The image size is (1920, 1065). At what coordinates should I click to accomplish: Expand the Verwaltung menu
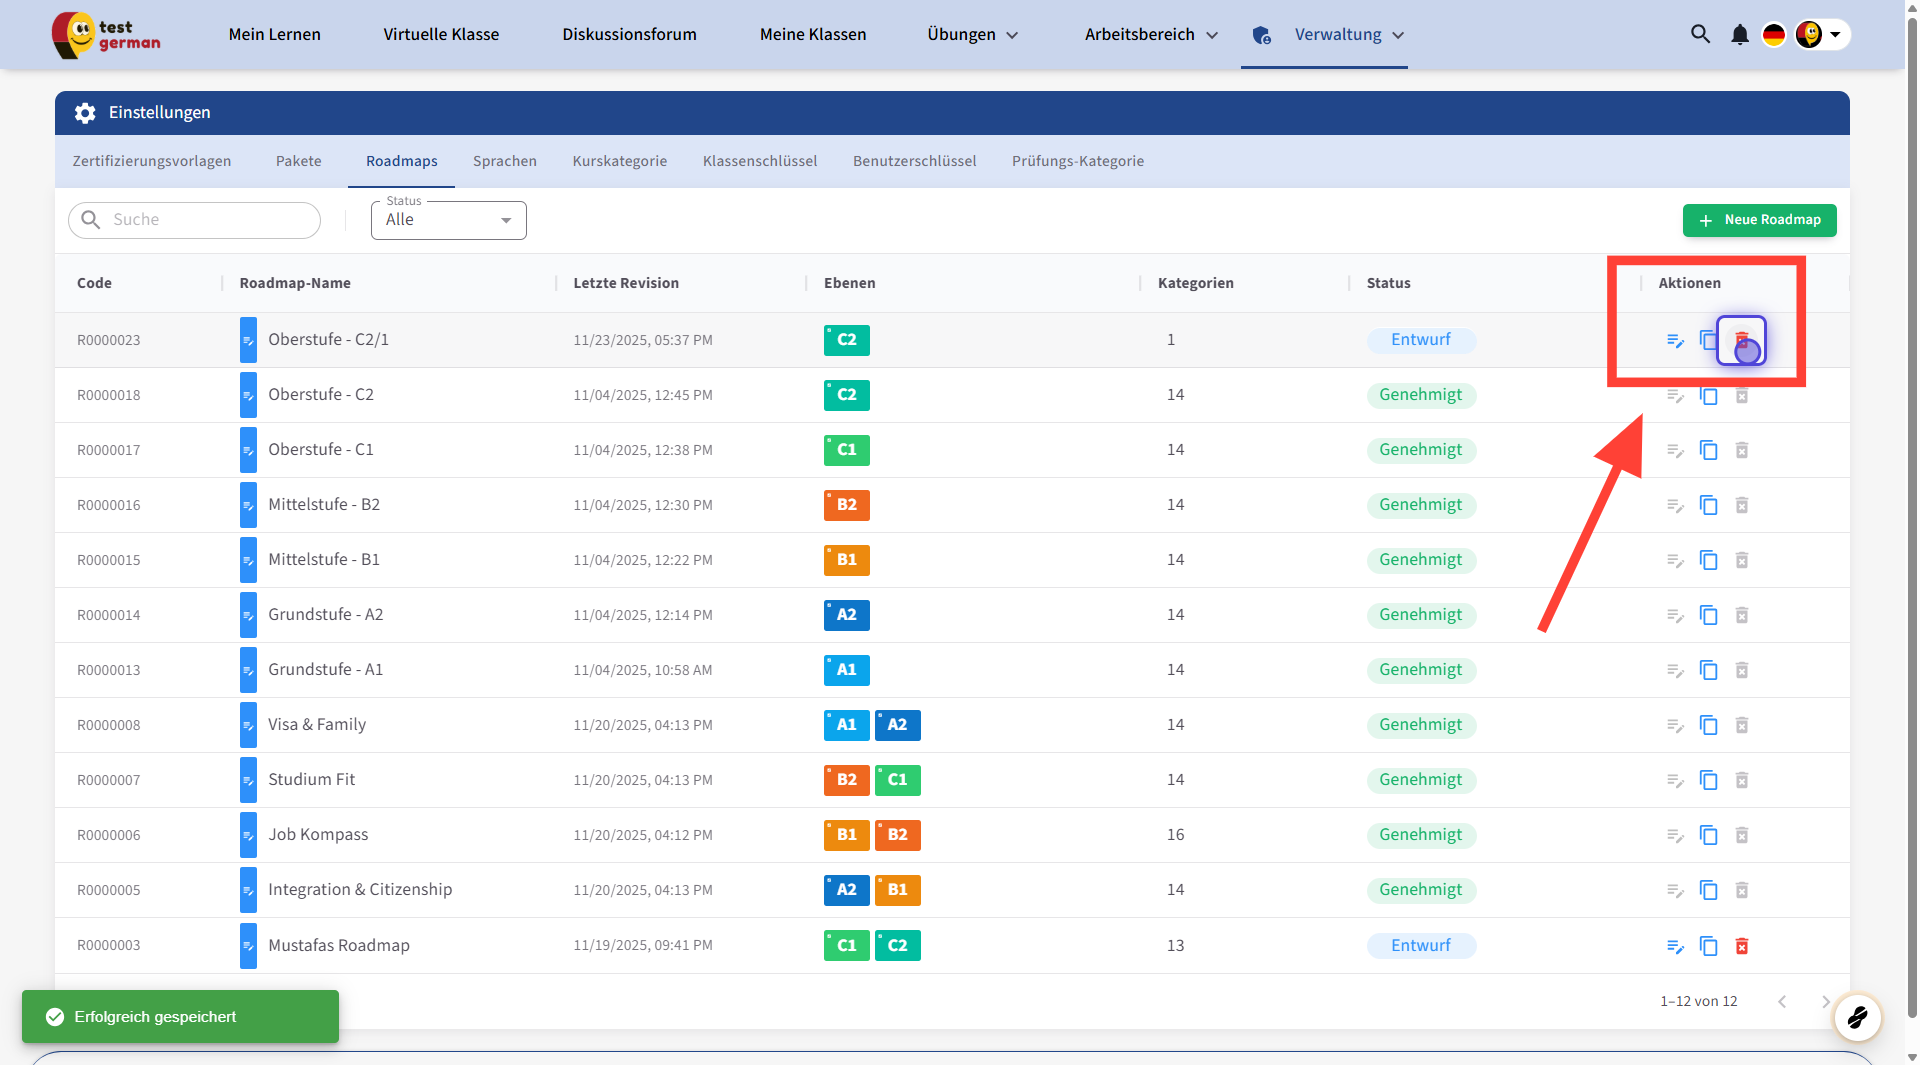click(x=1348, y=35)
